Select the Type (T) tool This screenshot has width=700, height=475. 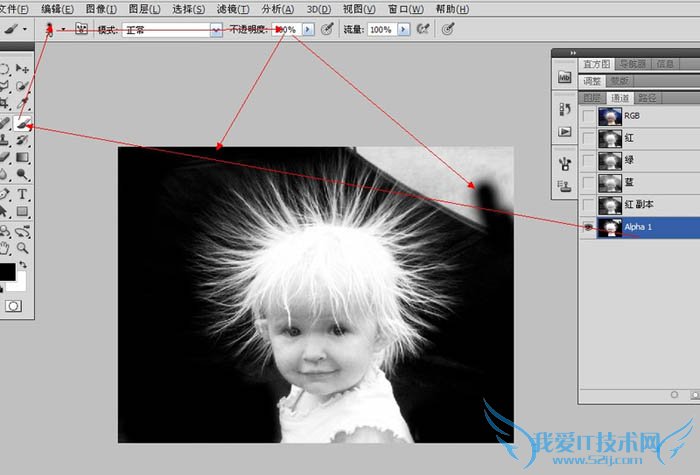coord(22,194)
